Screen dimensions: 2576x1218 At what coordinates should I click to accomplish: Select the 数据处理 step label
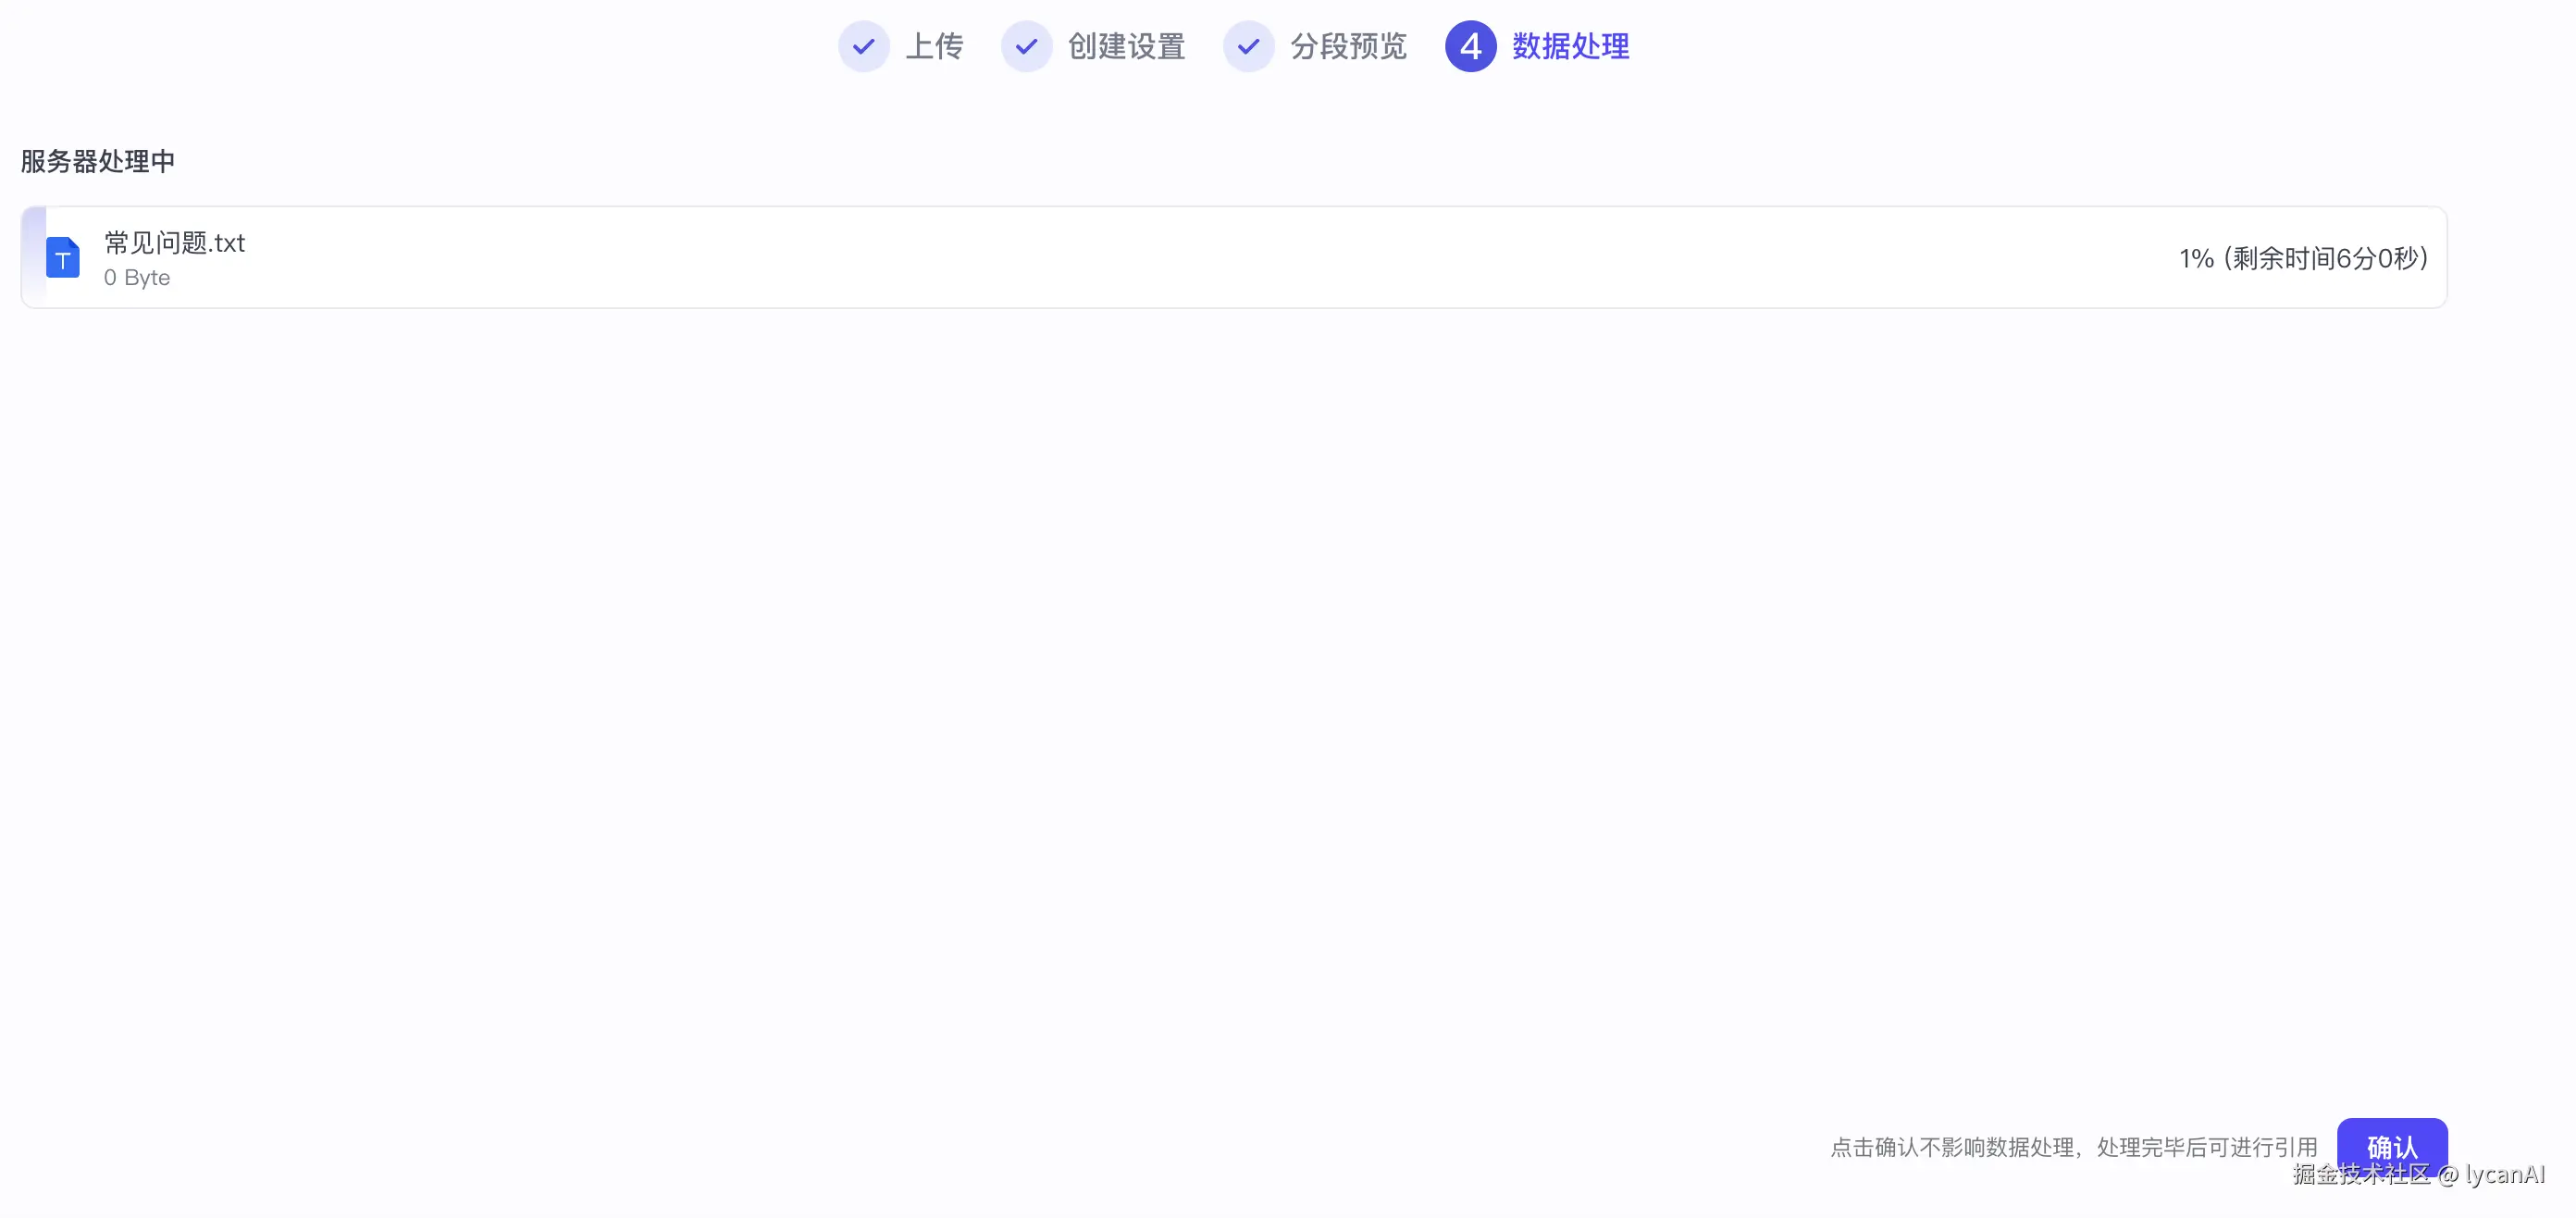(x=1570, y=46)
